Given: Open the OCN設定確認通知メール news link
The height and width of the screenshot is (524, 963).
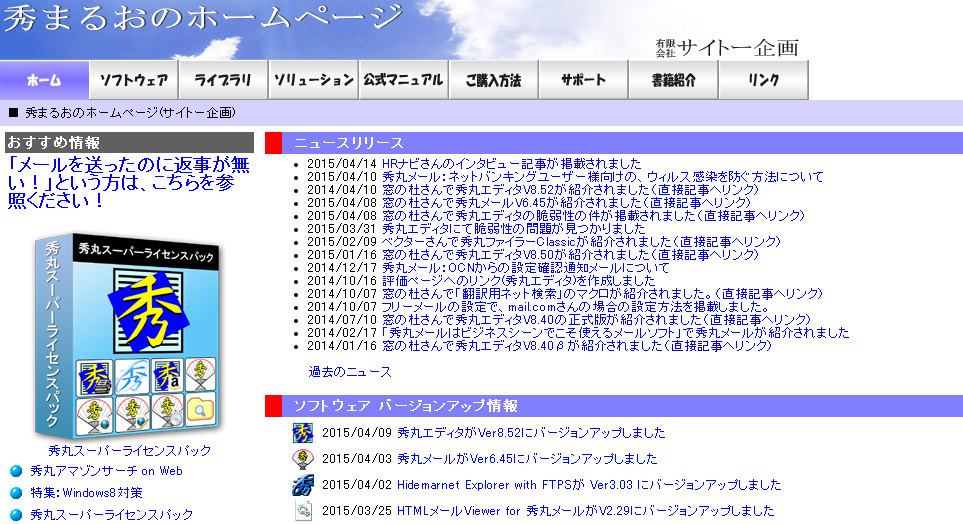Looking at the screenshot, I should 526,268.
